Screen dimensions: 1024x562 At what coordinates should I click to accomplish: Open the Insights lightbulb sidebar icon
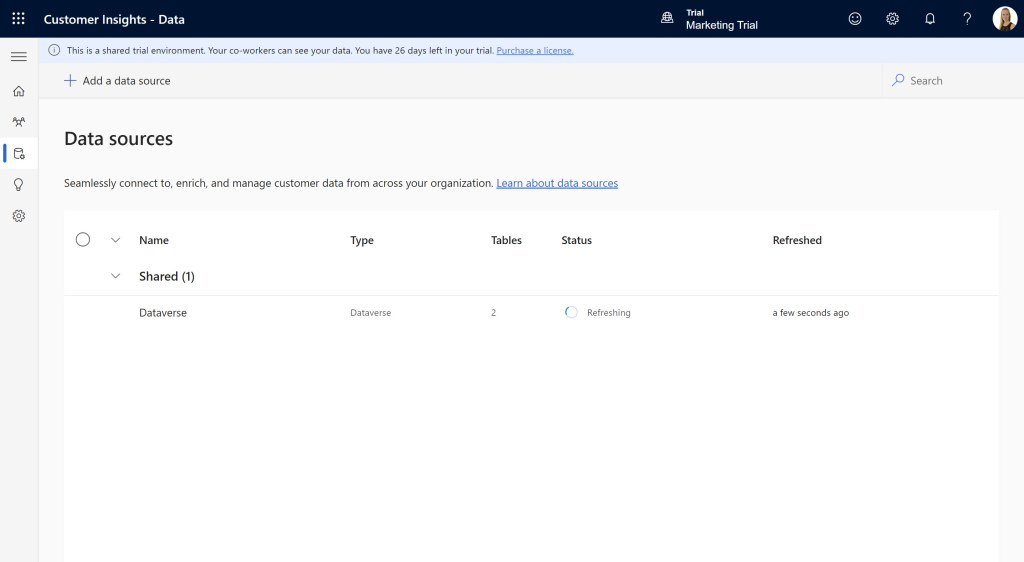(x=18, y=185)
